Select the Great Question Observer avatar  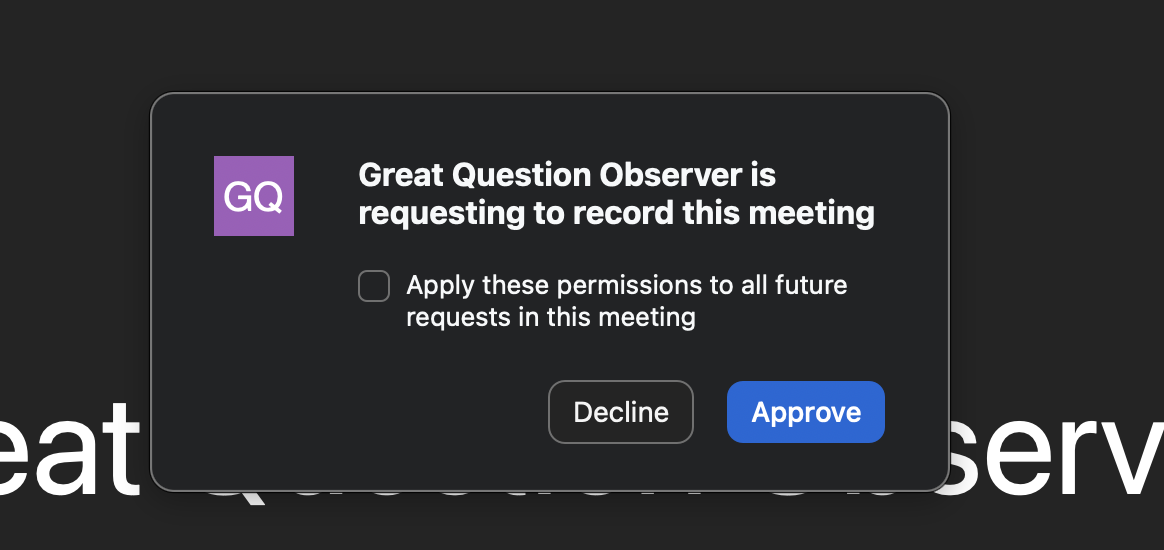point(254,196)
